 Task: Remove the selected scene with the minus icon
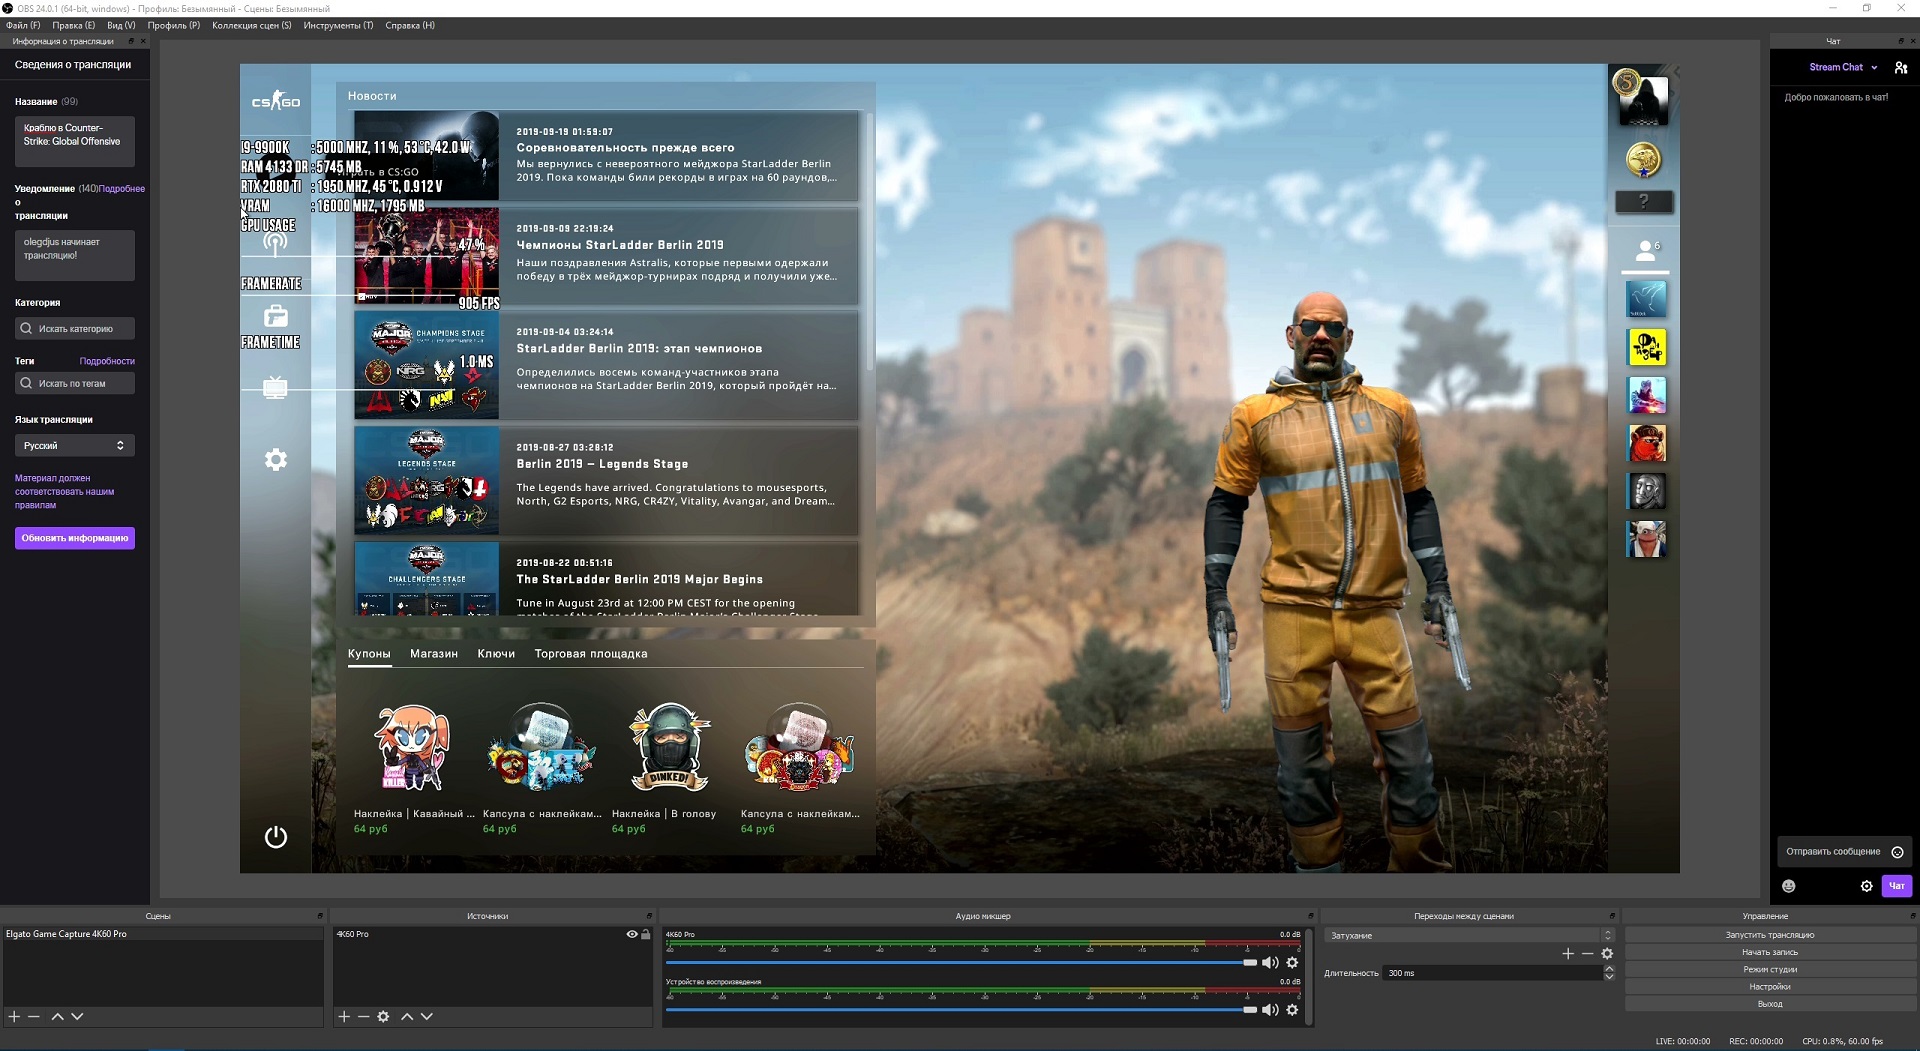click(x=34, y=1016)
